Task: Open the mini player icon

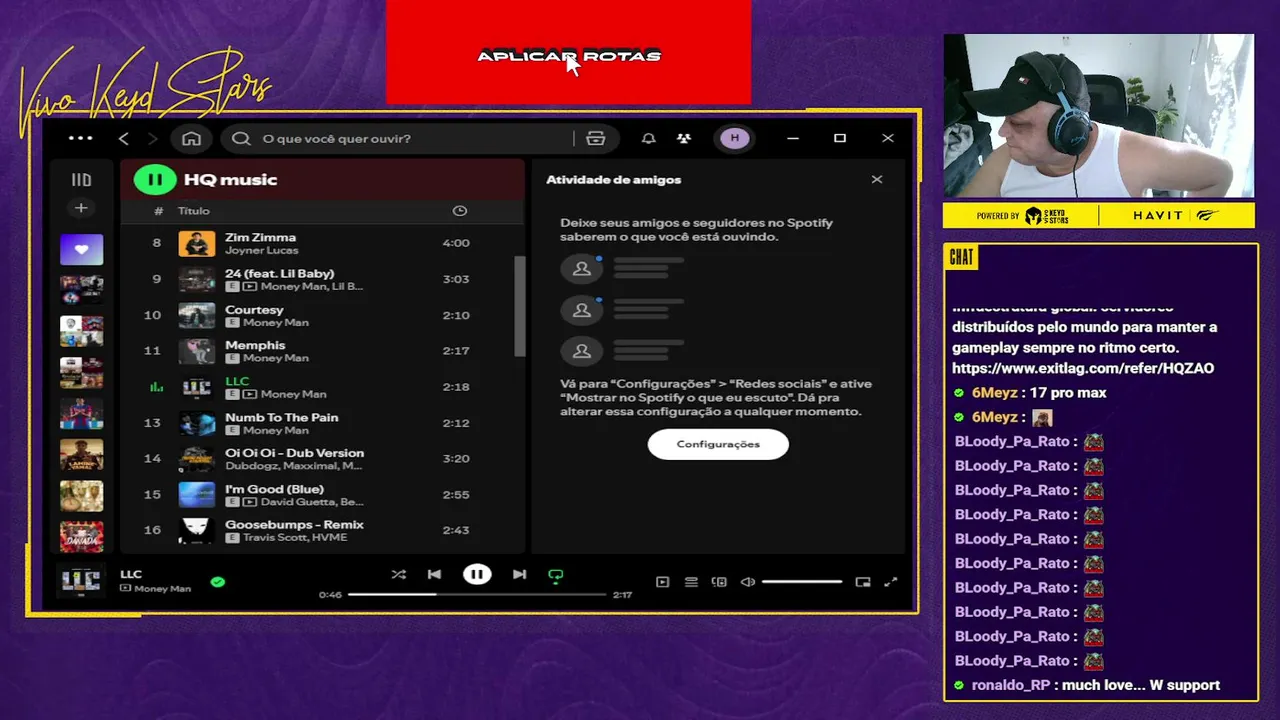Action: click(x=863, y=582)
